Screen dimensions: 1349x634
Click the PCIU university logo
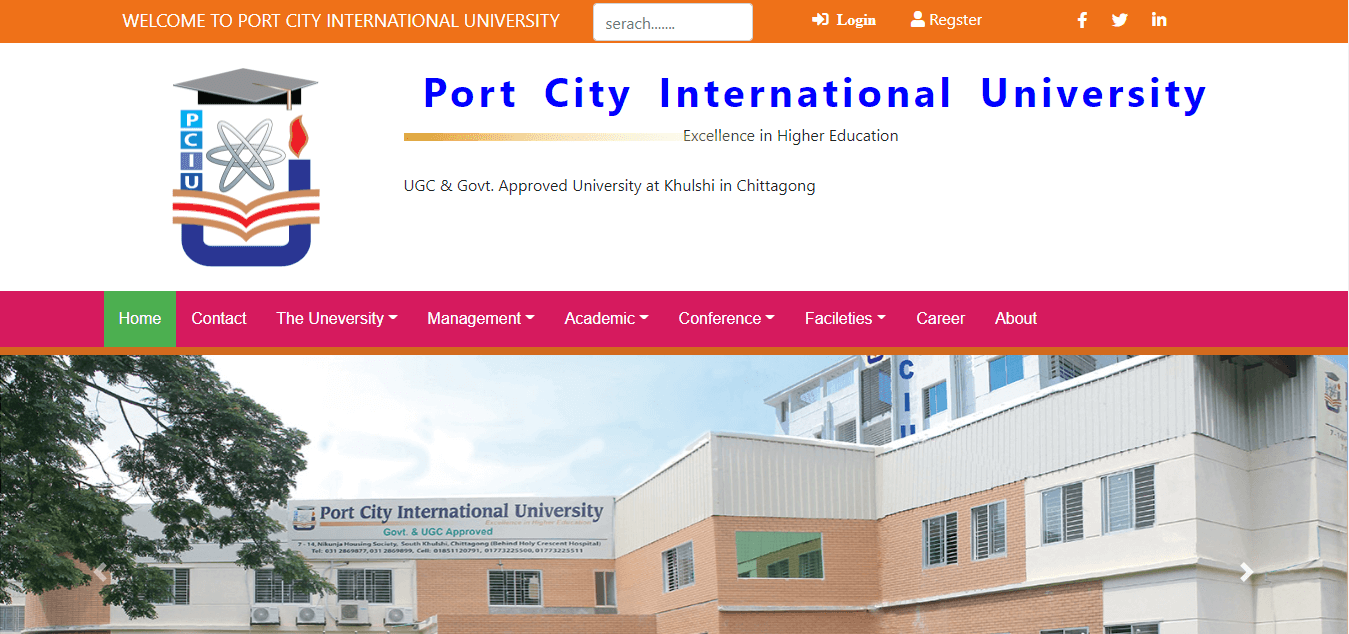click(x=246, y=168)
